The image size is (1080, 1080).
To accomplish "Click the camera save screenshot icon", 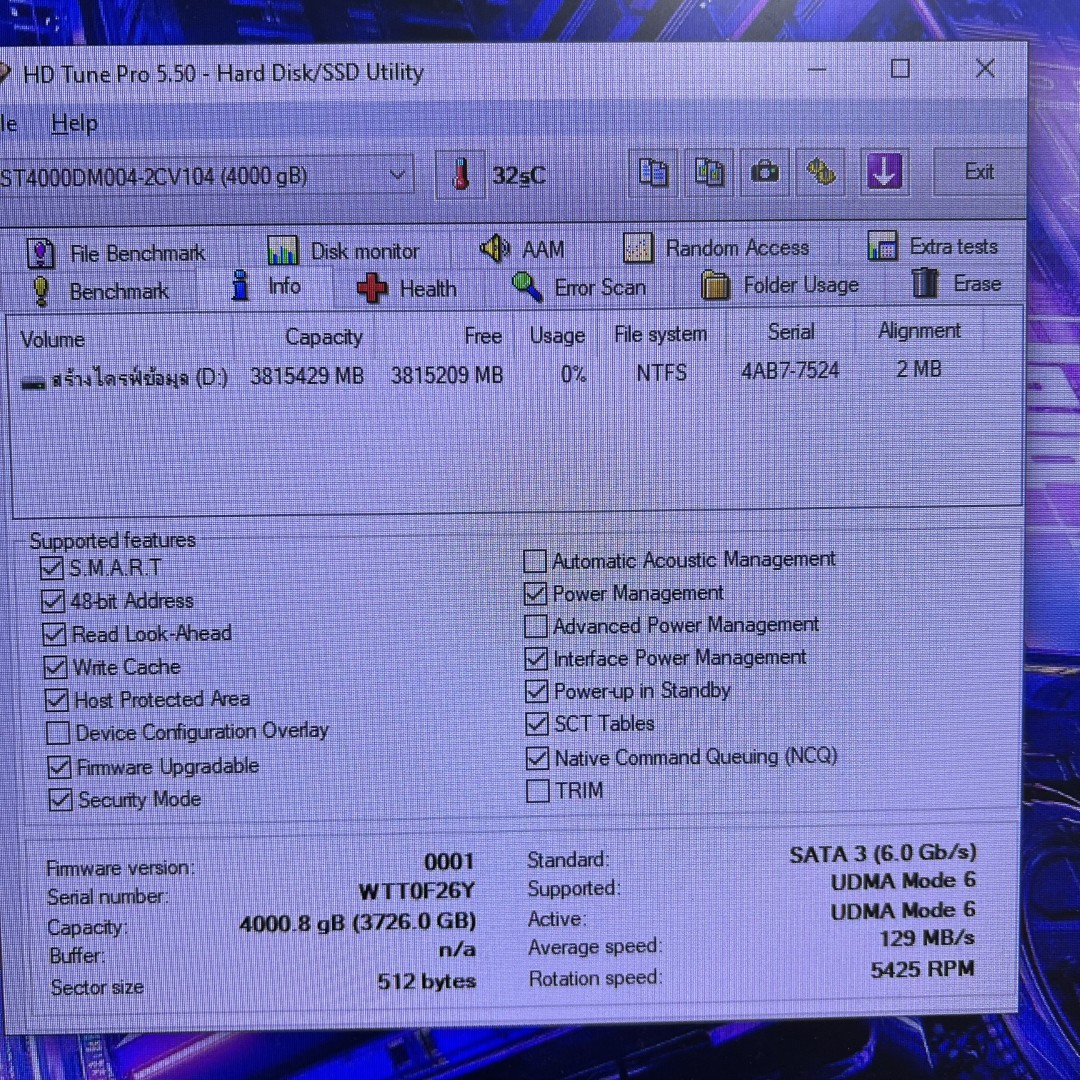I will click(x=765, y=172).
